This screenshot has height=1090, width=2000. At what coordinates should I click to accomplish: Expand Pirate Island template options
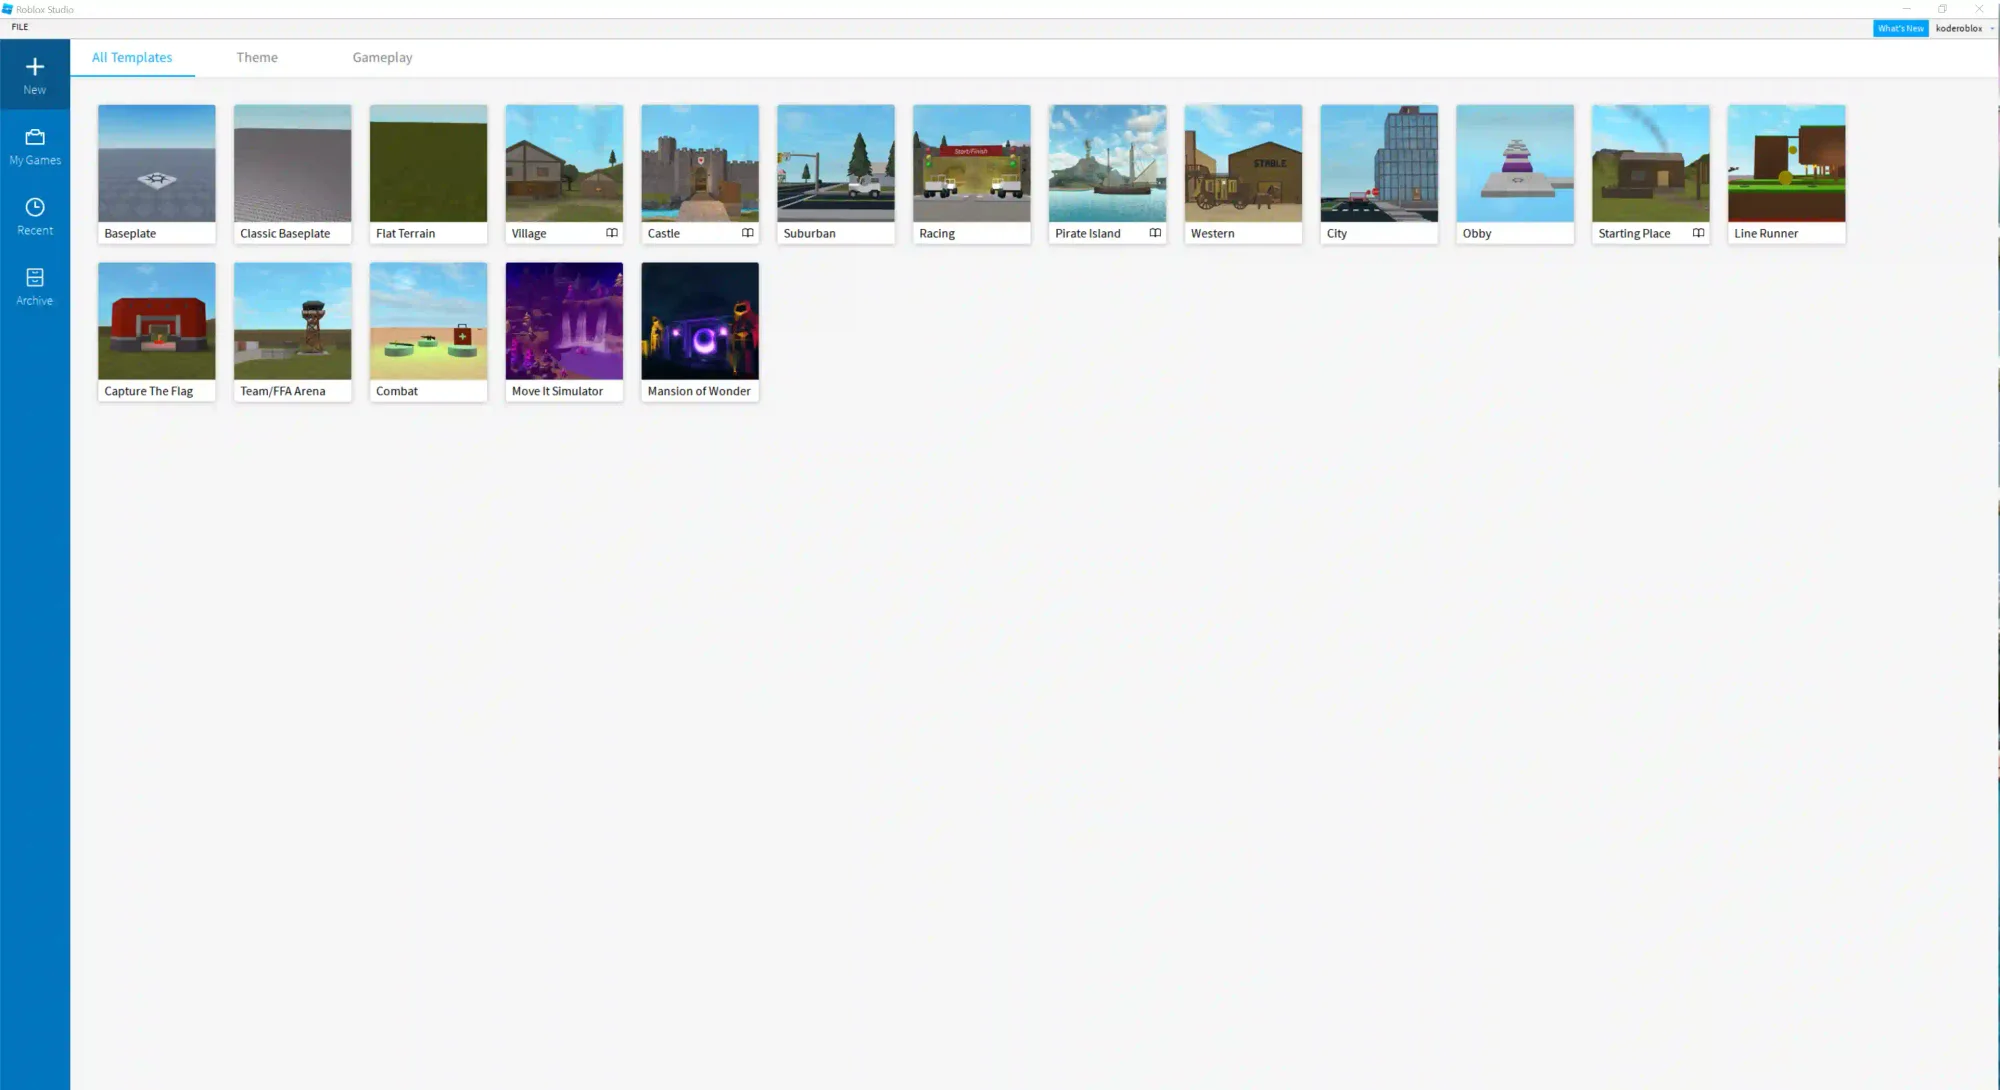pyautogui.click(x=1154, y=232)
